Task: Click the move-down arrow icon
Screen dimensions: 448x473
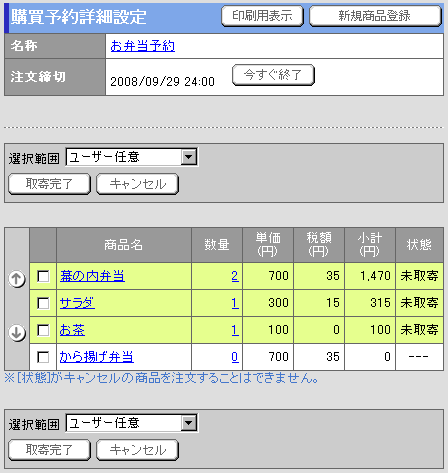Action: (17, 332)
